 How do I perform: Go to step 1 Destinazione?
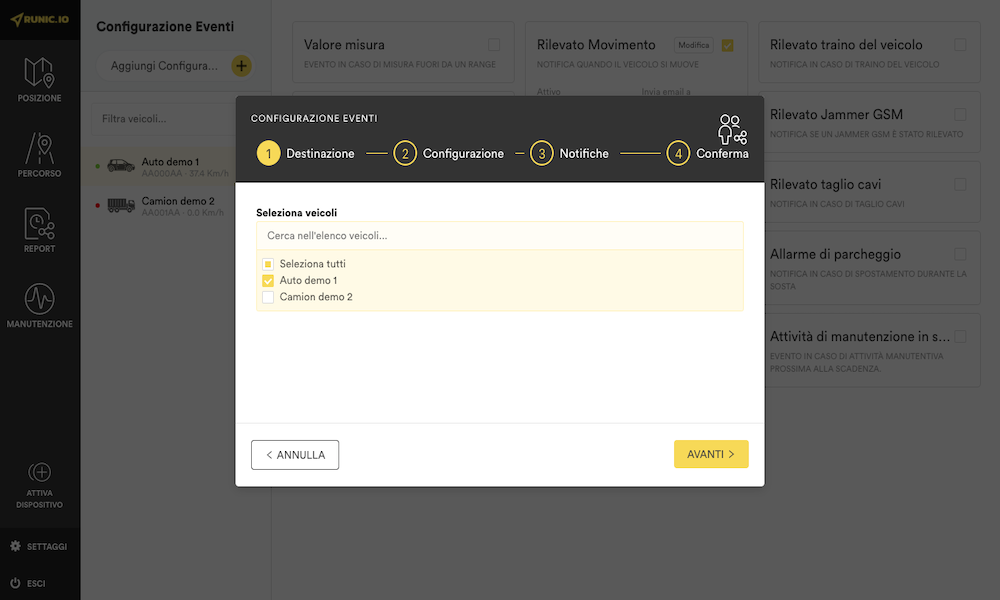[305, 154]
